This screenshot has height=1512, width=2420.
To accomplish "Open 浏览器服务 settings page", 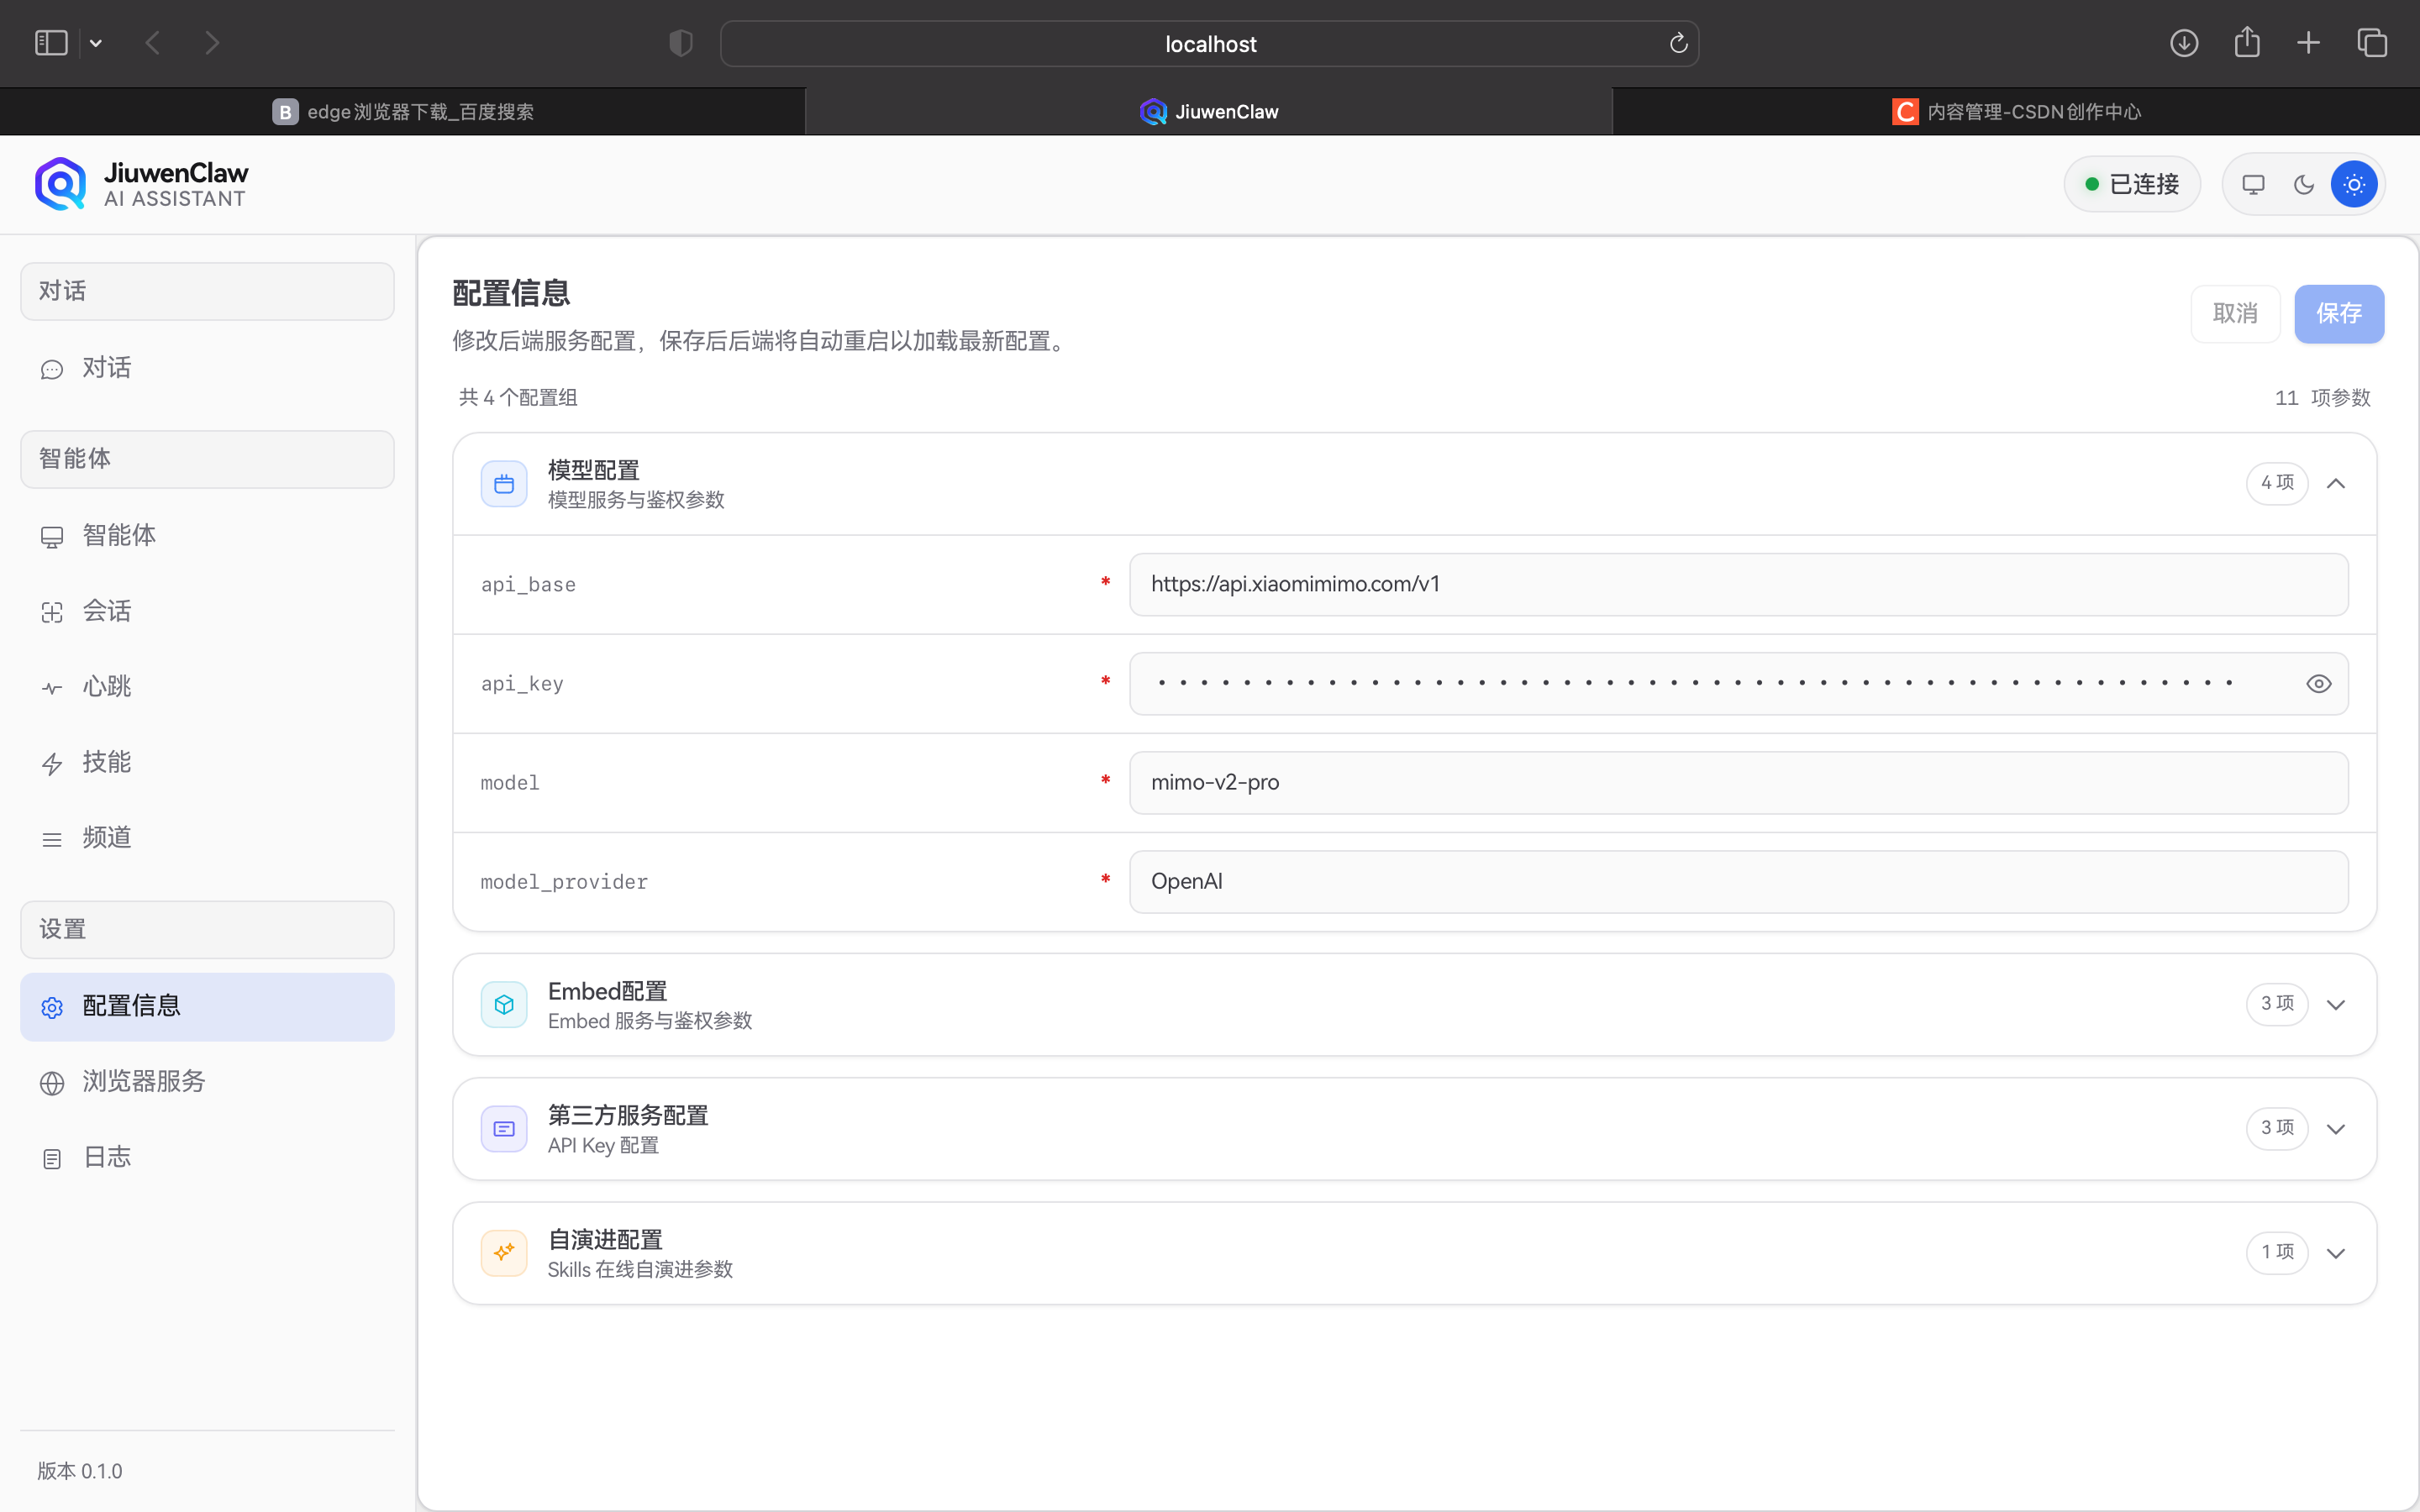I will click(143, 1082).
